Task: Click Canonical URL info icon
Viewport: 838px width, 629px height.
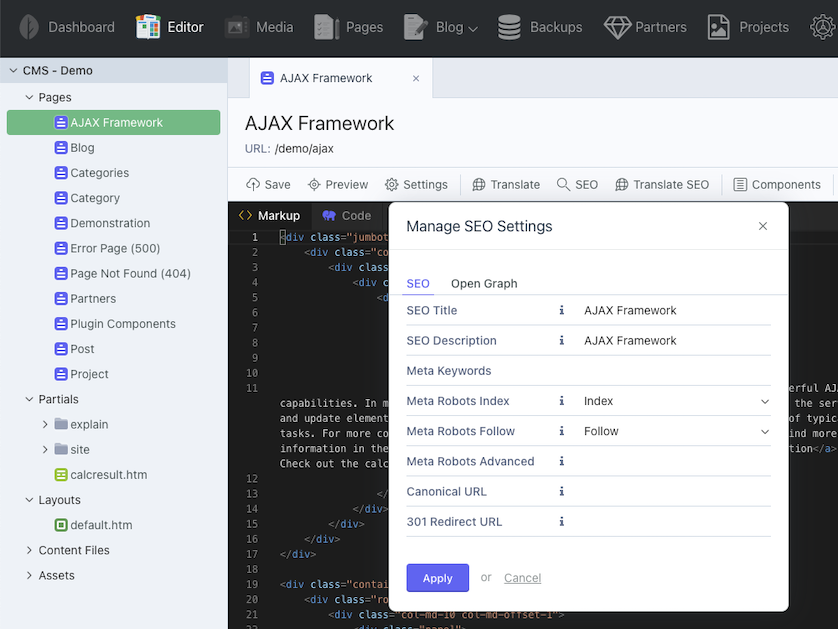Action: pyautogui.click(x=562, y=491)
